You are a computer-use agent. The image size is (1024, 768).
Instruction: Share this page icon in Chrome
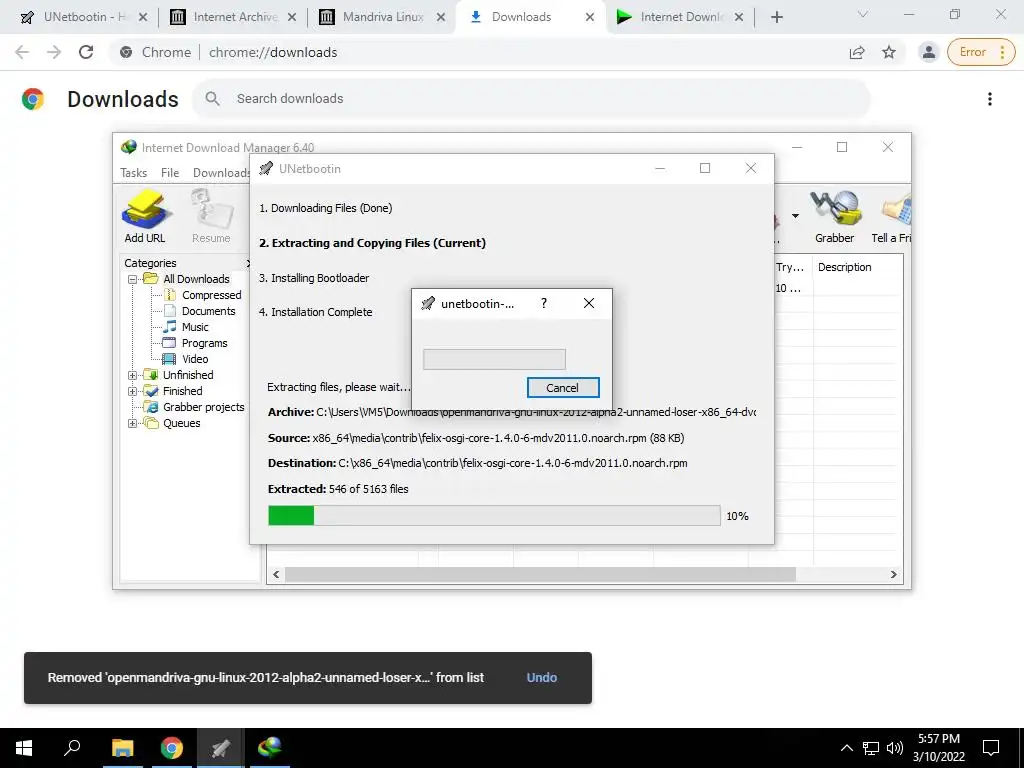pos(857,52)
